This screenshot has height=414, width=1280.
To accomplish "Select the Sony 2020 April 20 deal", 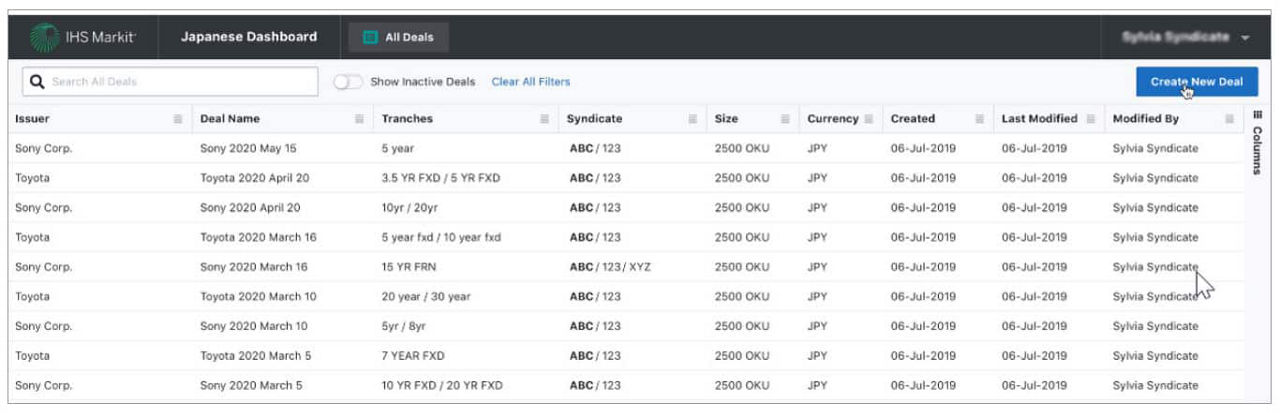I will point(250,208).
